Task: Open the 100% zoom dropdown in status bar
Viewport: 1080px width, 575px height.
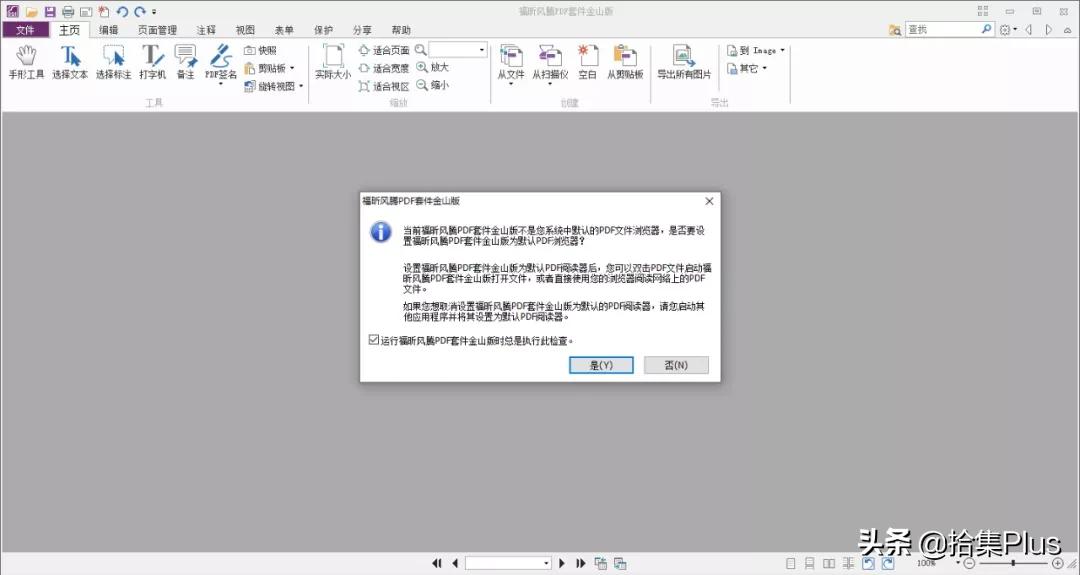Action: pyautogui.click(x=958, y=563)
